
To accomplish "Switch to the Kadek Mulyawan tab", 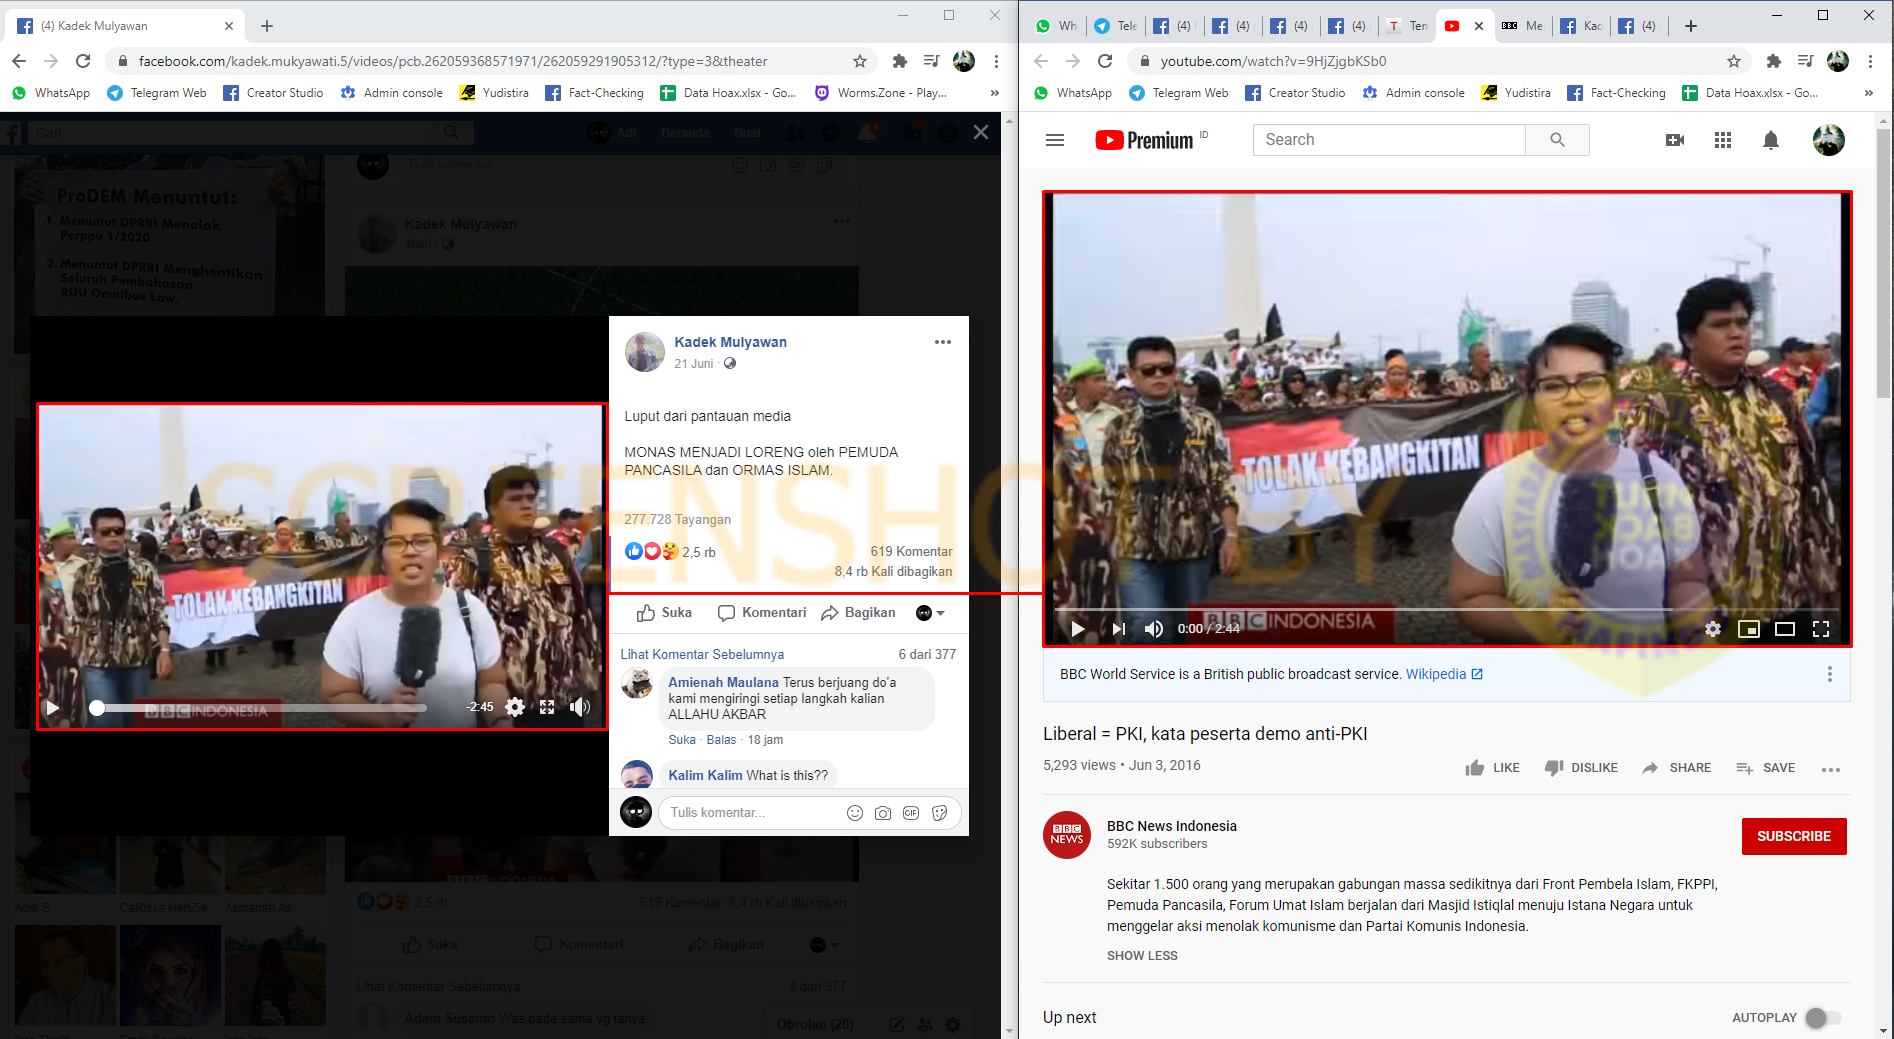I will [x=1580, y=26].
